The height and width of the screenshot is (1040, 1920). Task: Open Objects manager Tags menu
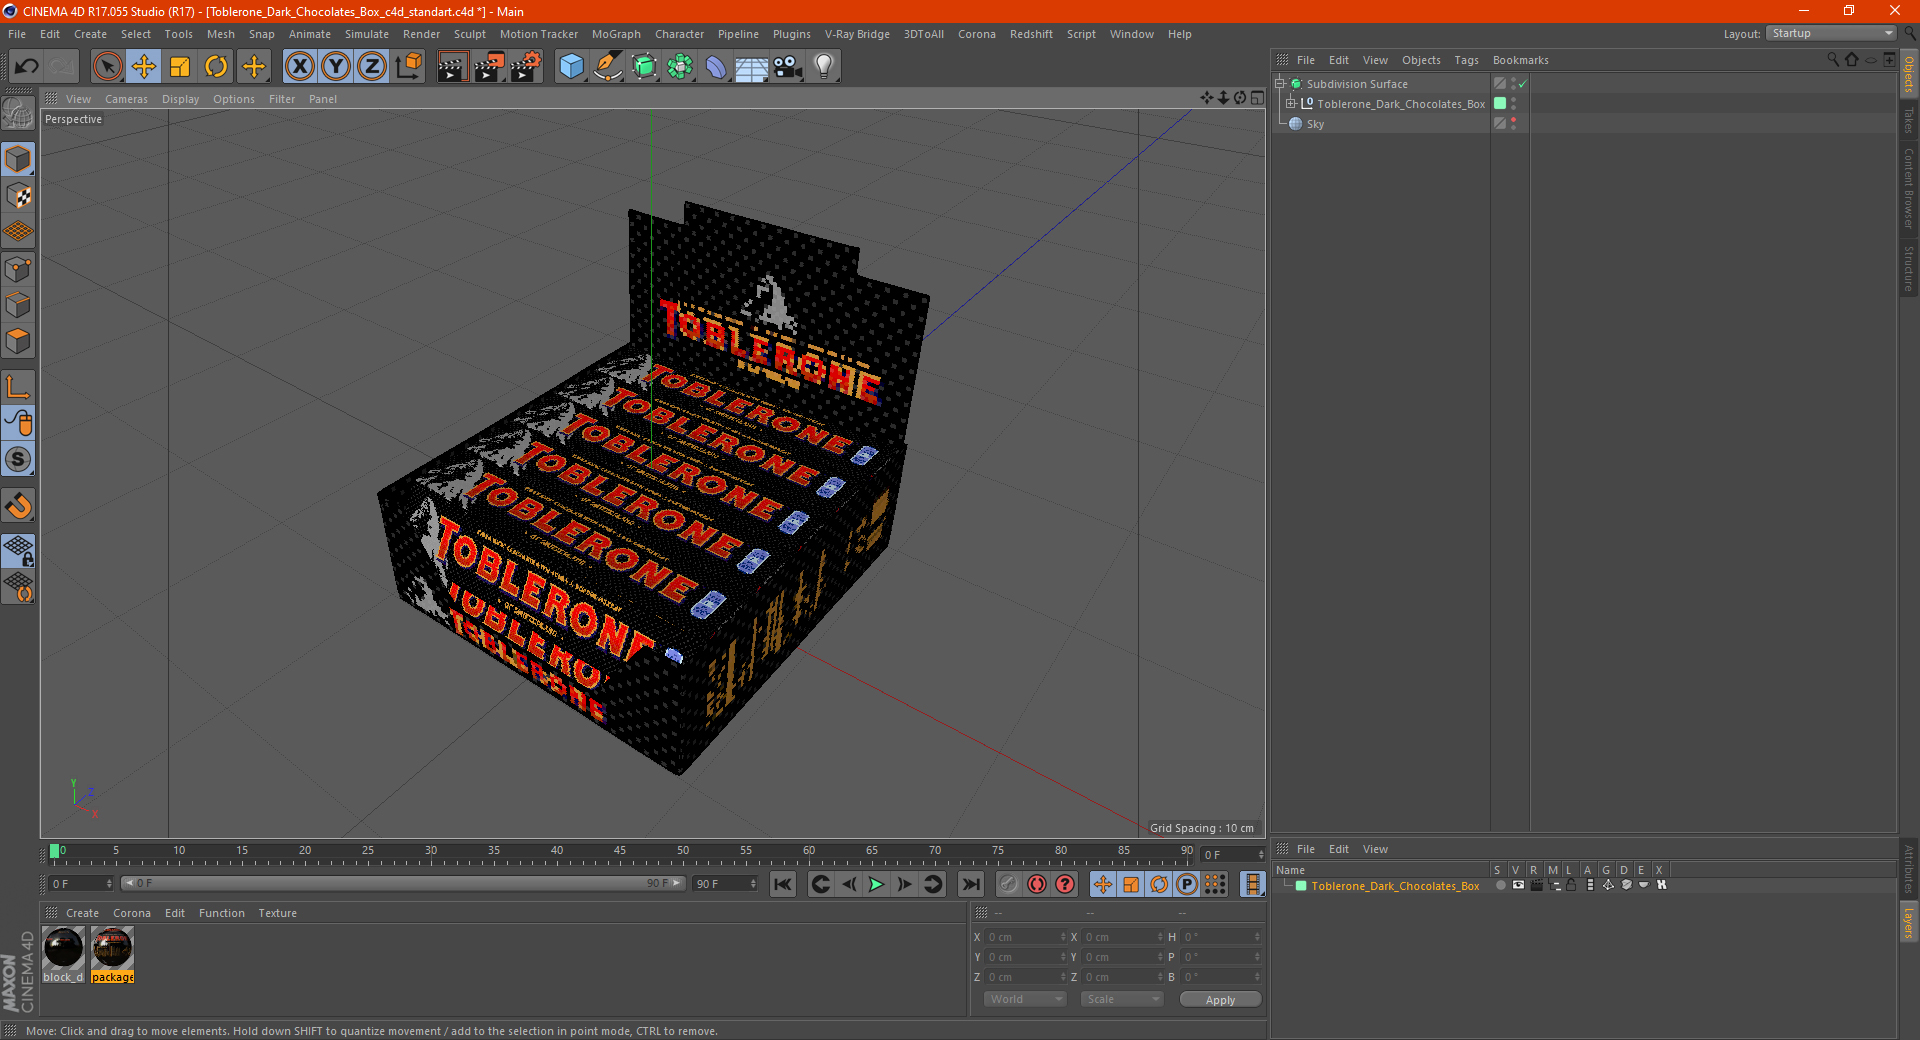1466,60
